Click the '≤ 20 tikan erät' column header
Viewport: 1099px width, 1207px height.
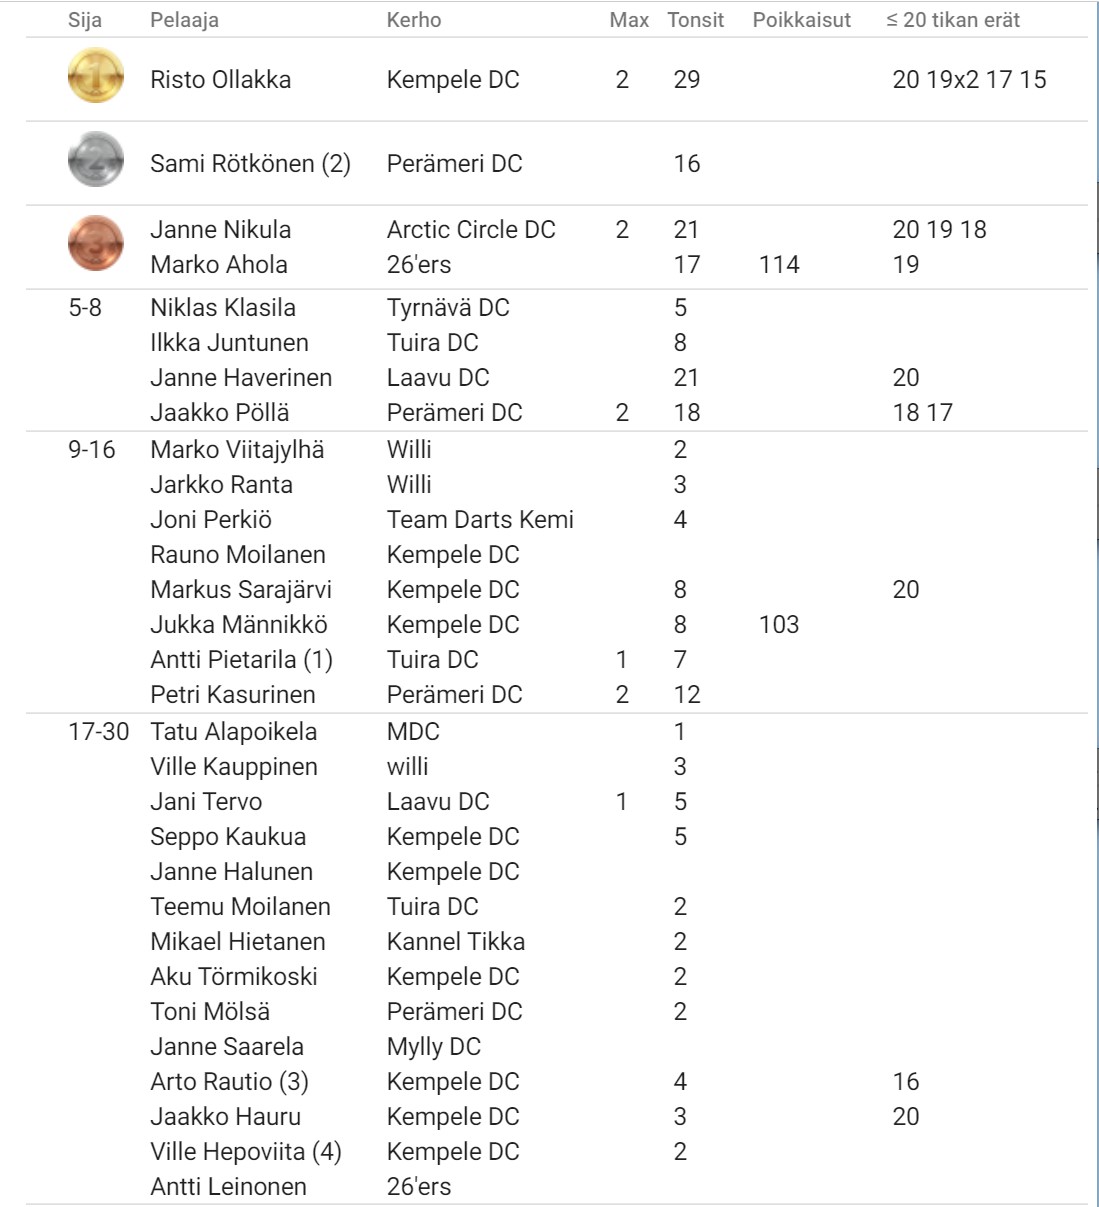tap(953, 20)
